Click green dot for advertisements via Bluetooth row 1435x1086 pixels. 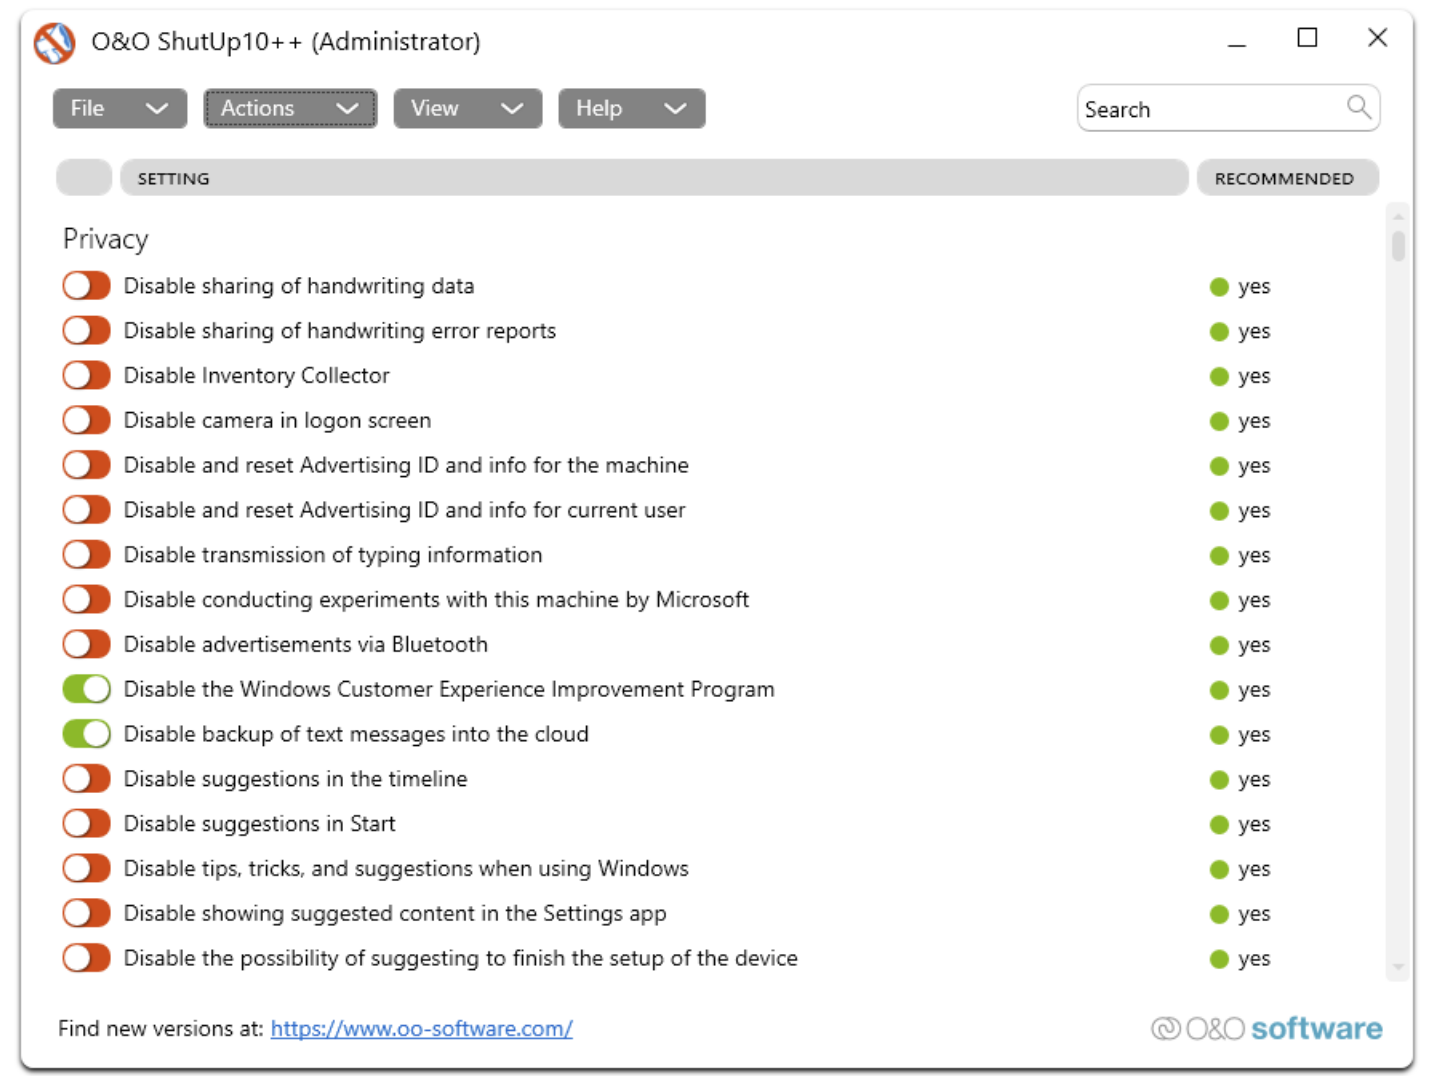(1219, 645)
